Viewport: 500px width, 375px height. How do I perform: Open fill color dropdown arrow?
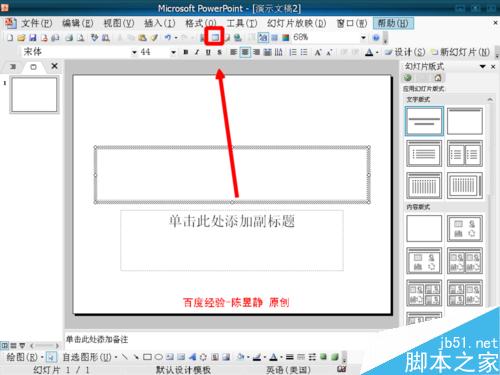[x=248, y=357]
